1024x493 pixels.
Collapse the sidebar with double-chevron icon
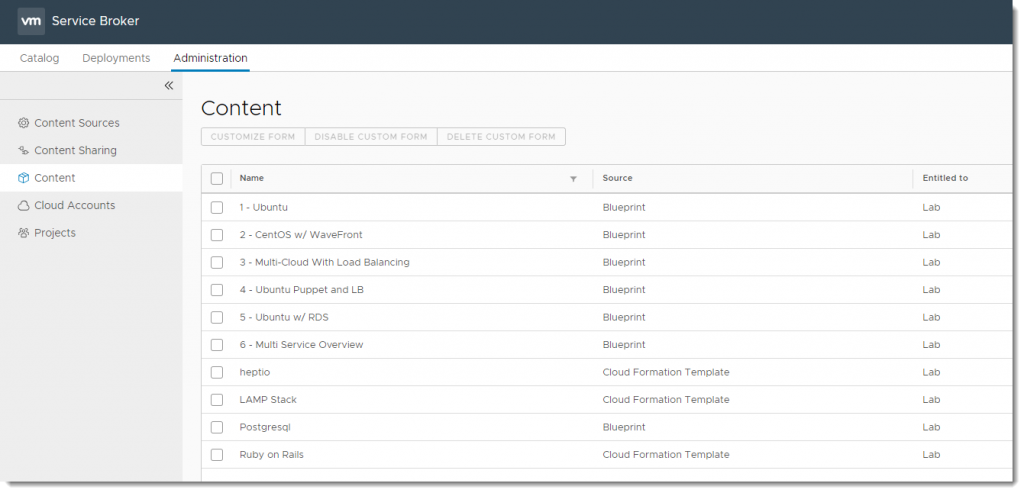click(x=168, y=86)
